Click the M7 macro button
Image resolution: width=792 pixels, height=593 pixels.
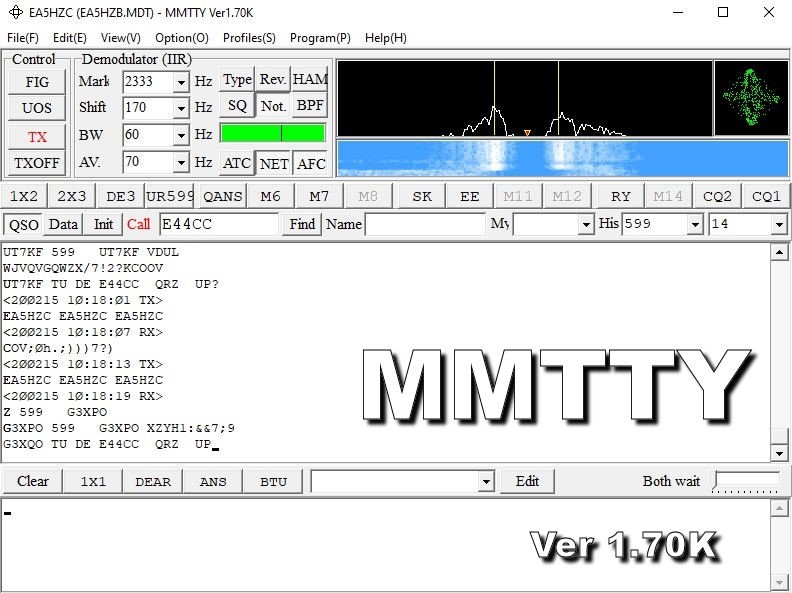[319, 196]
